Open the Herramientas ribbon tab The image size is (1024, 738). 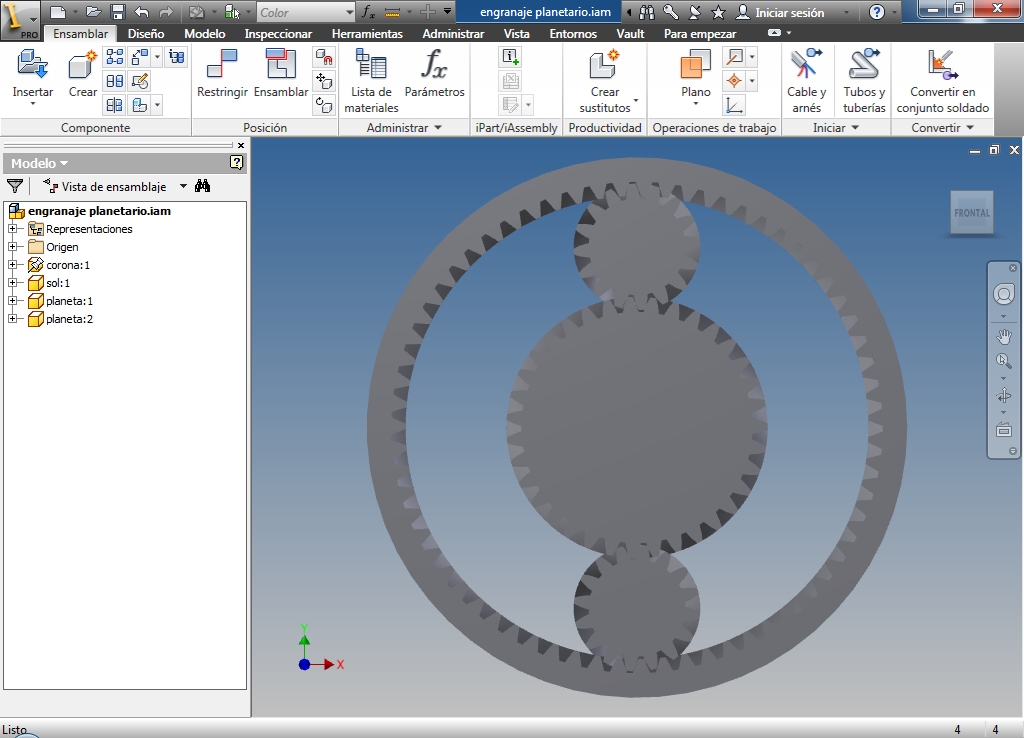[367, 34]
